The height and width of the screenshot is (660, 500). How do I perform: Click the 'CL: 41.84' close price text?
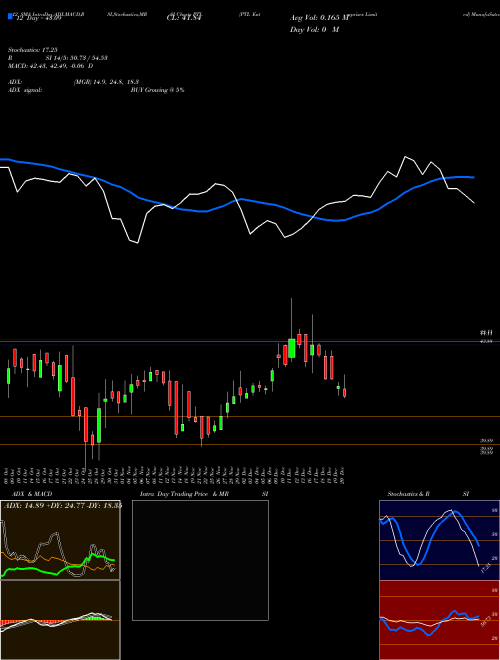(x=185, y=18)
